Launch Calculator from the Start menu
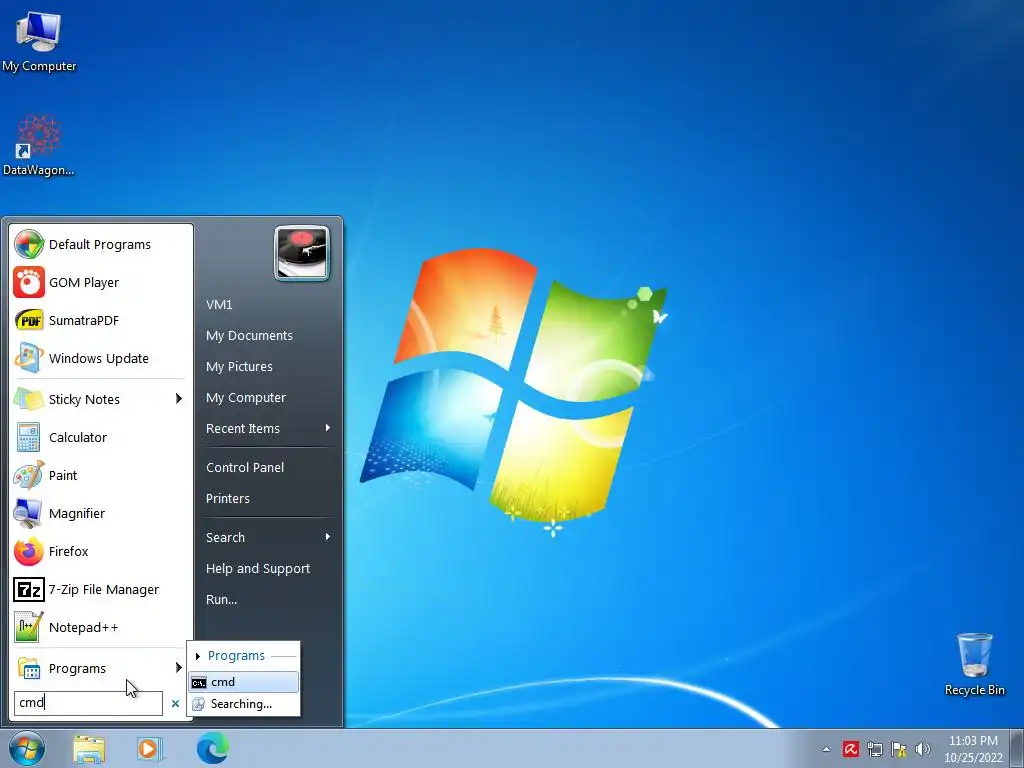This screenshot has width=1024, height=768. click(x=101, y=437)
